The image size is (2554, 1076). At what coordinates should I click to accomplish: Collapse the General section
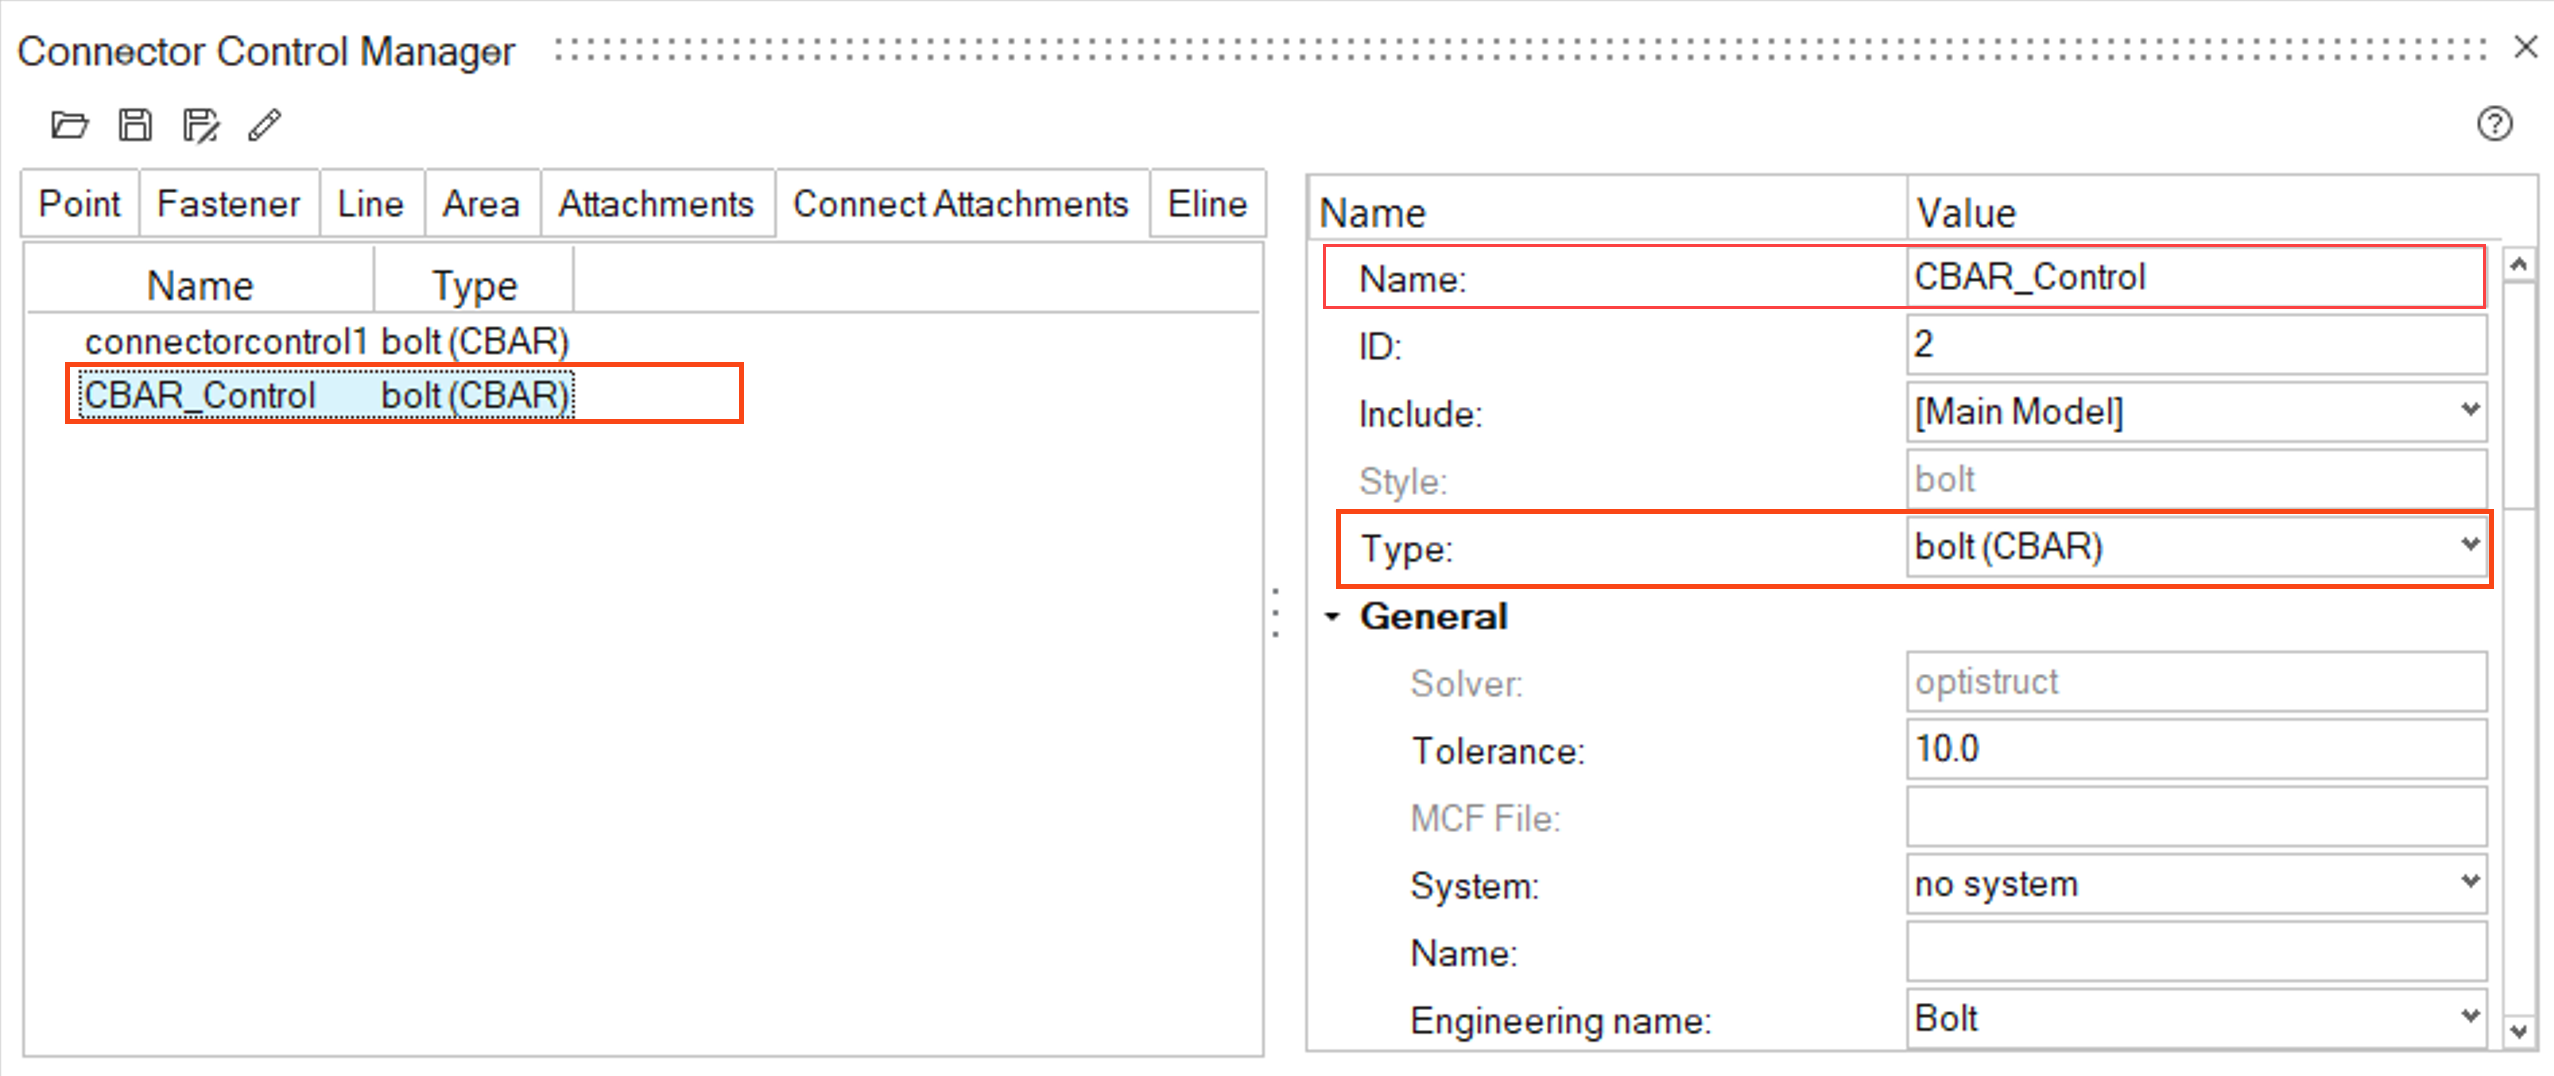(1333, 617)
